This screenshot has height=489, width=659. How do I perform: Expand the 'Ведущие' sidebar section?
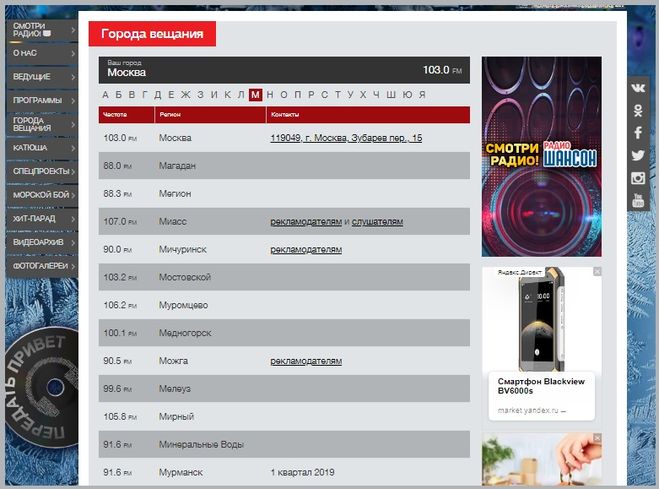40,77
